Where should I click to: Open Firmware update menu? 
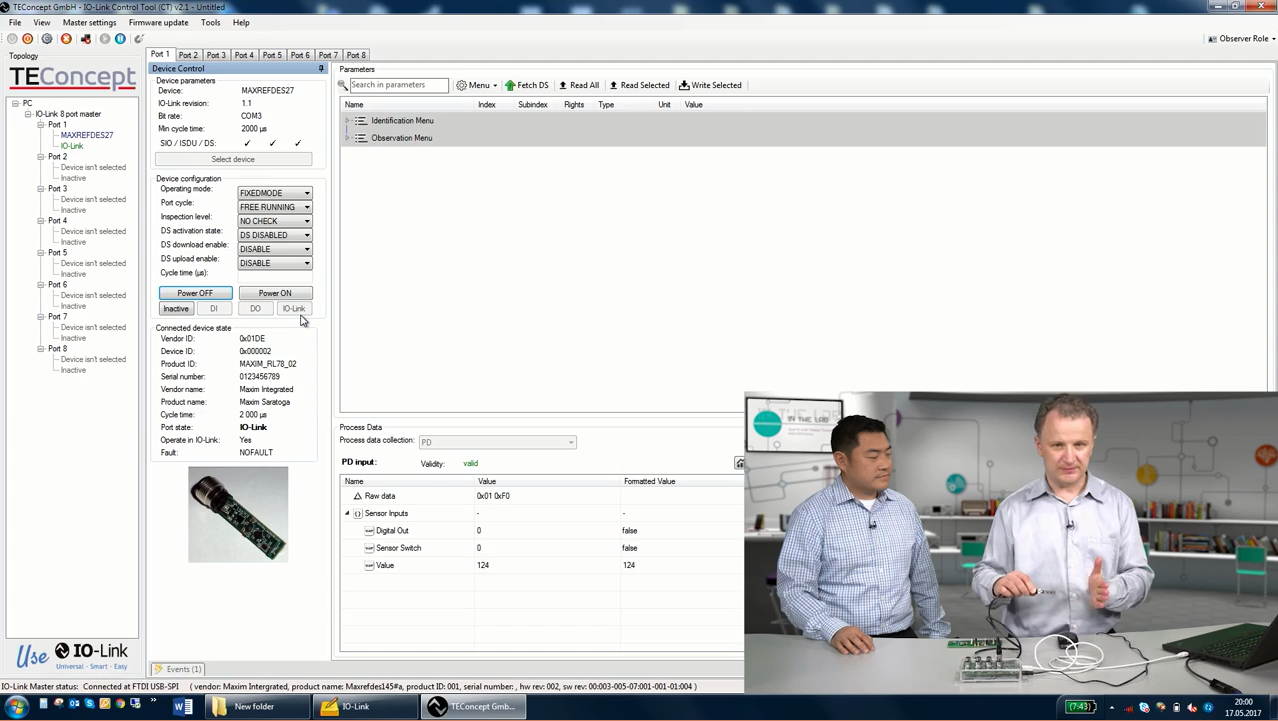click(158, 22)
